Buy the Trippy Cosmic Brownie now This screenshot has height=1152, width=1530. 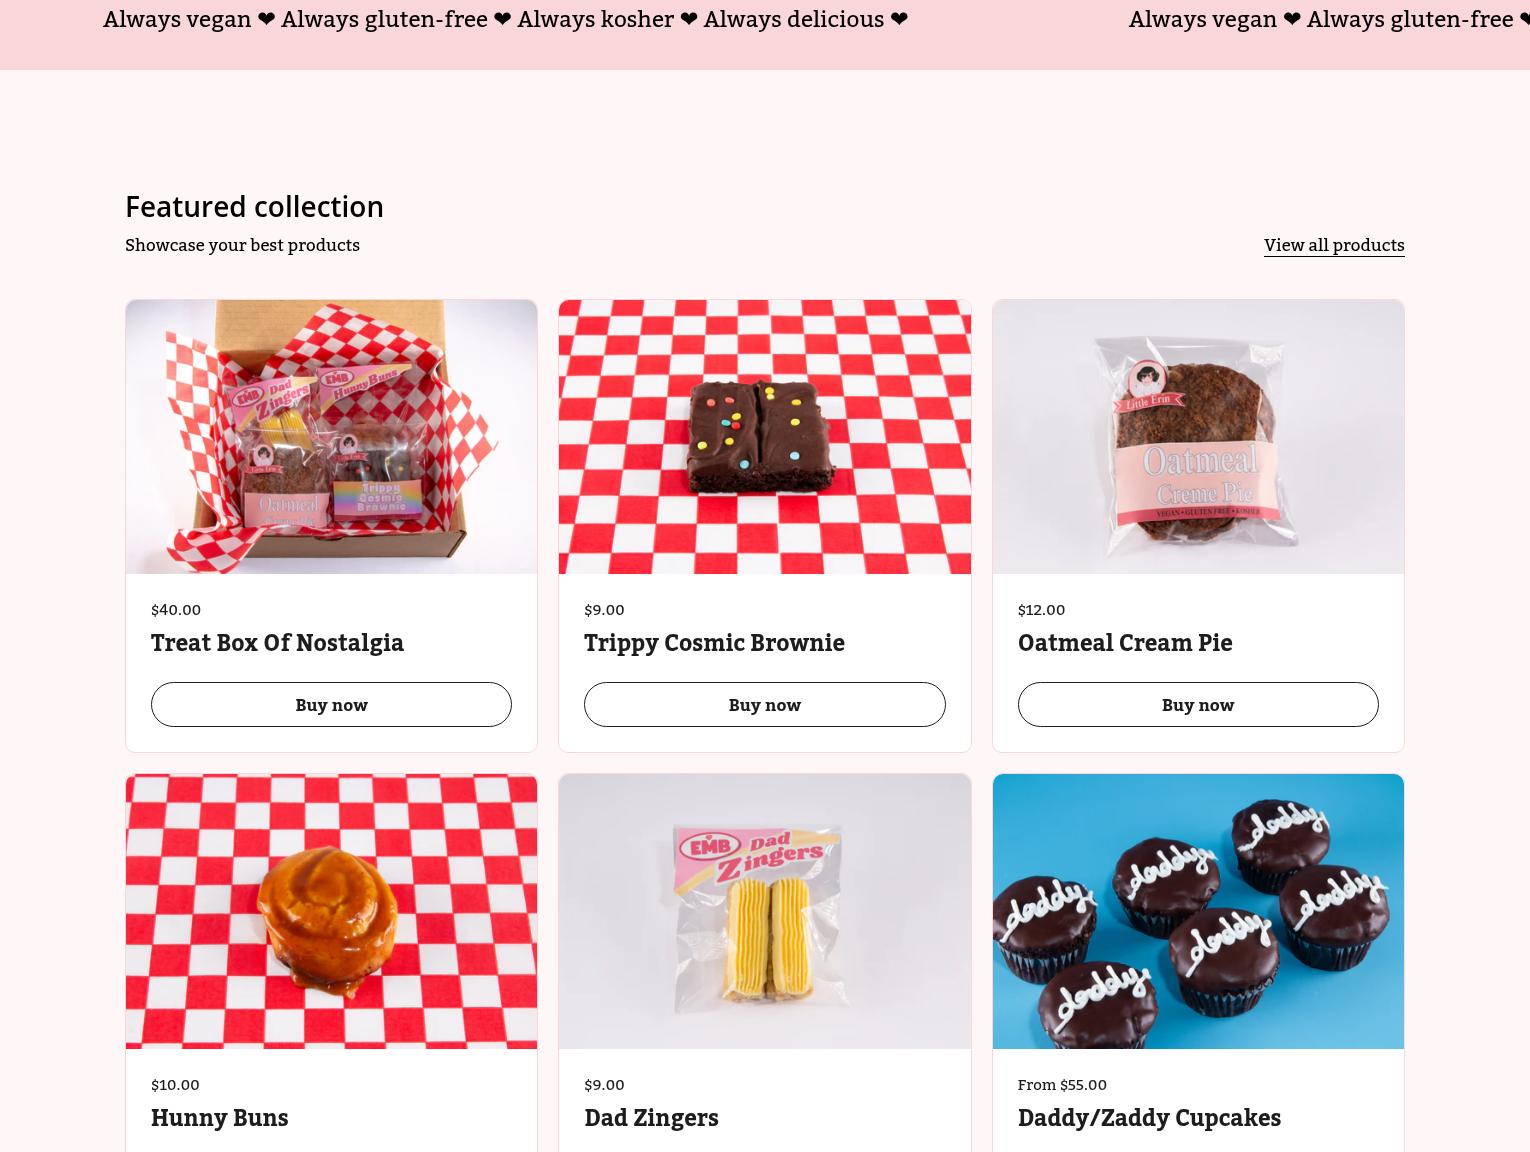[x=765, y=705]
